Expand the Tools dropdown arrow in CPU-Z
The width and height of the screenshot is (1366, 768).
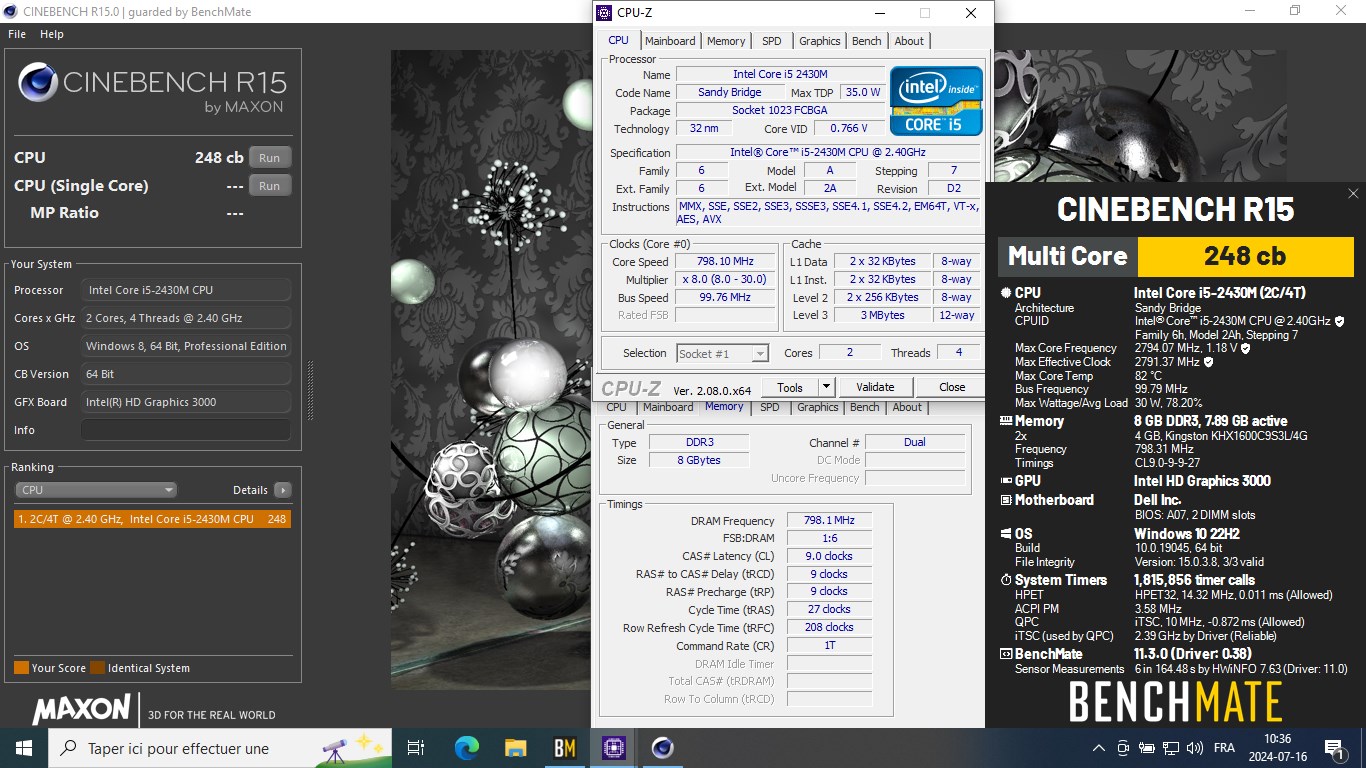click(826, 387)
